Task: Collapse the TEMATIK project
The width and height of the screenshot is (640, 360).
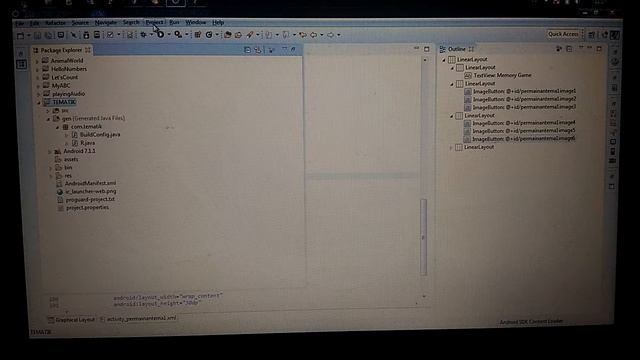Action: click(39, 103)
